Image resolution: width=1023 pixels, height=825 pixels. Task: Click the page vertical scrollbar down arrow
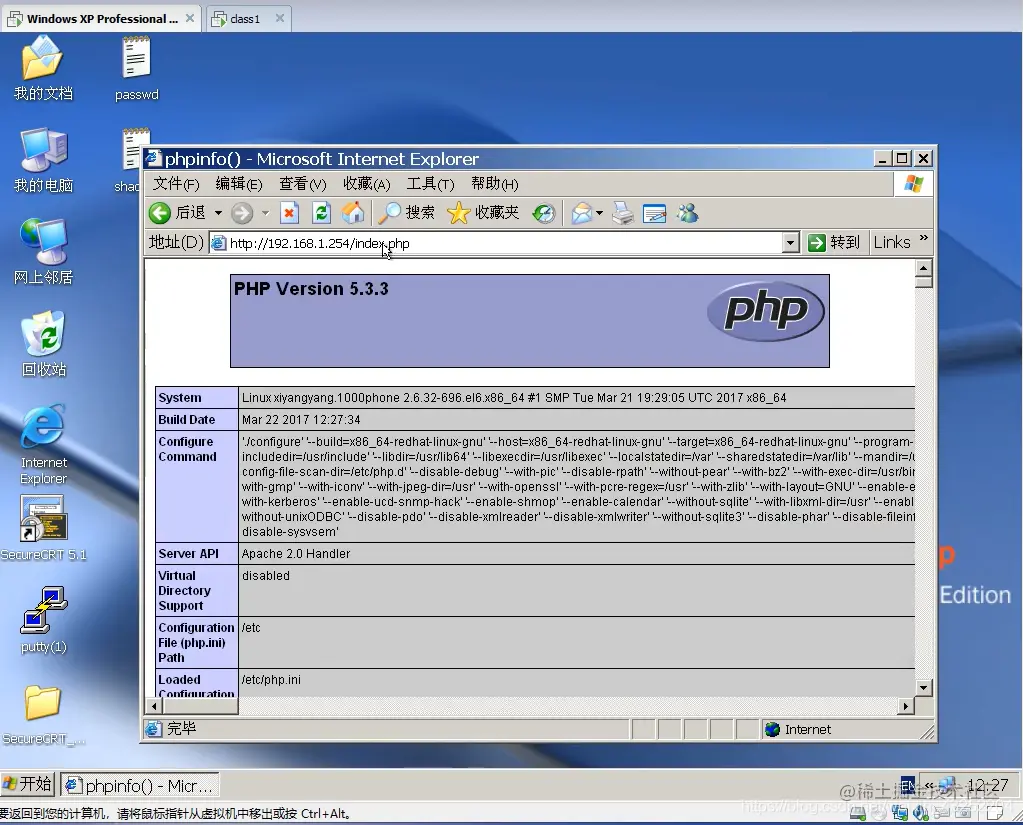coord(923,687)
